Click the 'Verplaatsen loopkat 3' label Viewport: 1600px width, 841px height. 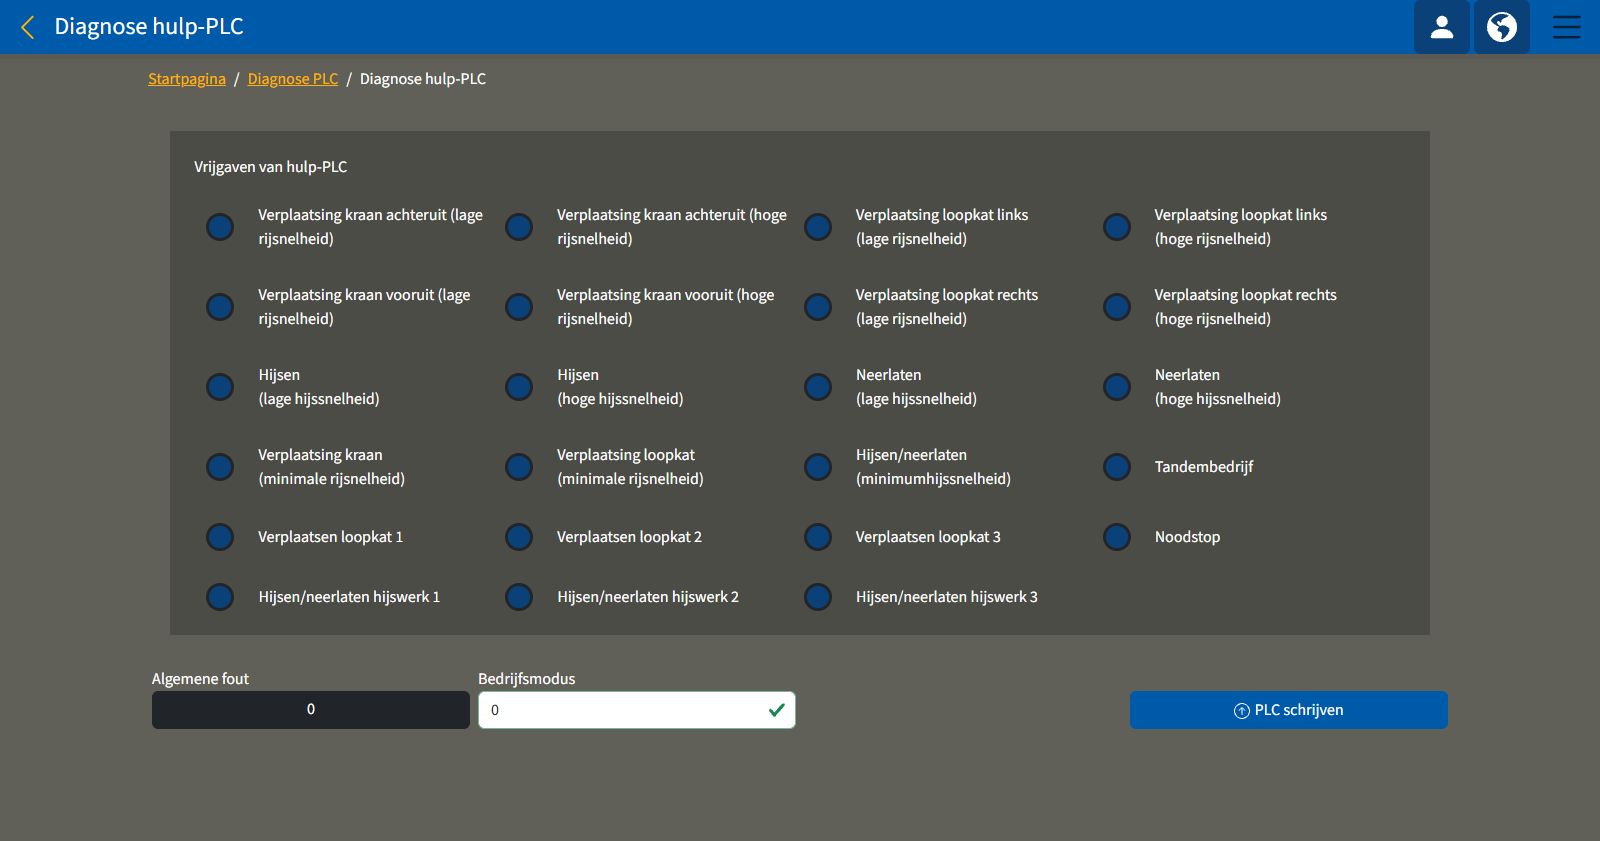point(928,537)
